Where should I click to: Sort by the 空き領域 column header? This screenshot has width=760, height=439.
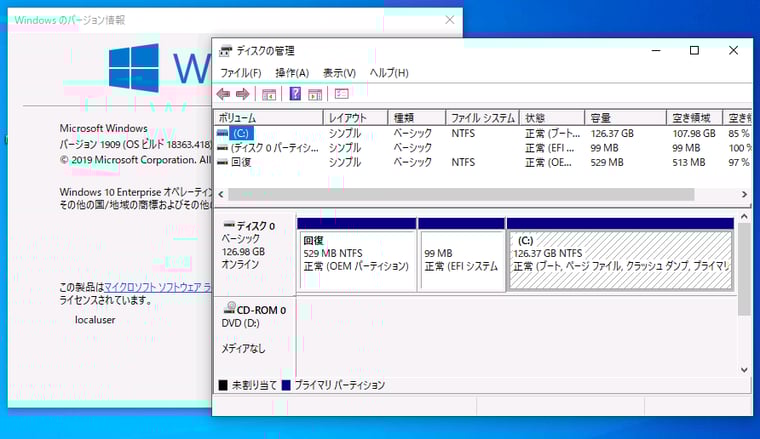coord(695,118)
